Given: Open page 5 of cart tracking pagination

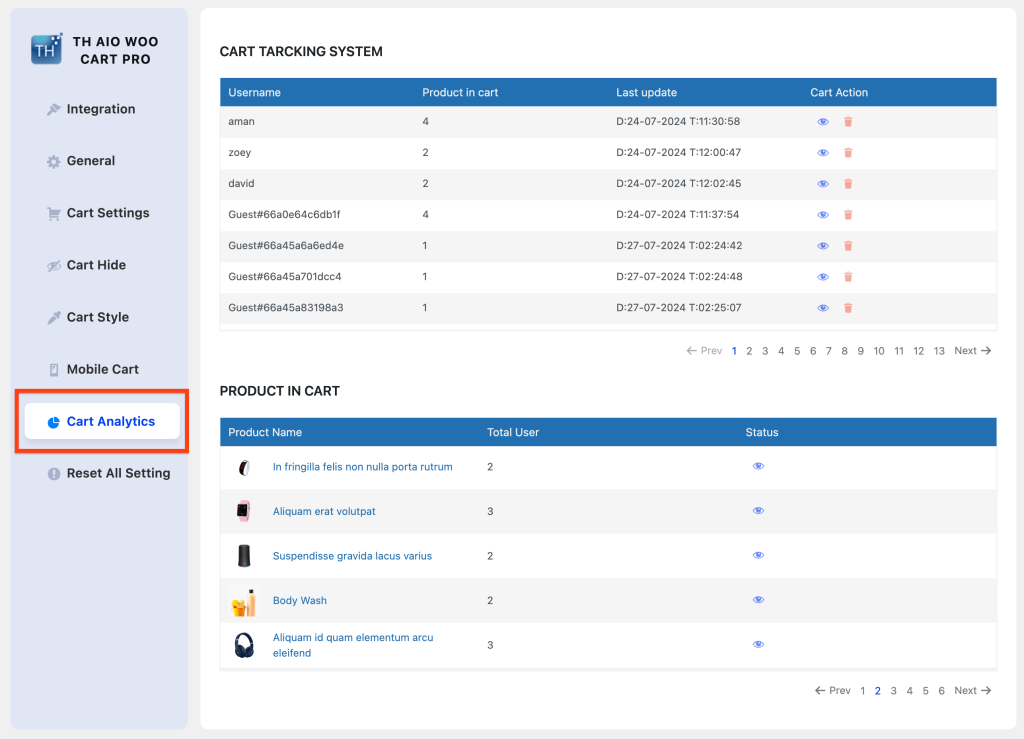Looking at the screenshot, I should [797, 350].
